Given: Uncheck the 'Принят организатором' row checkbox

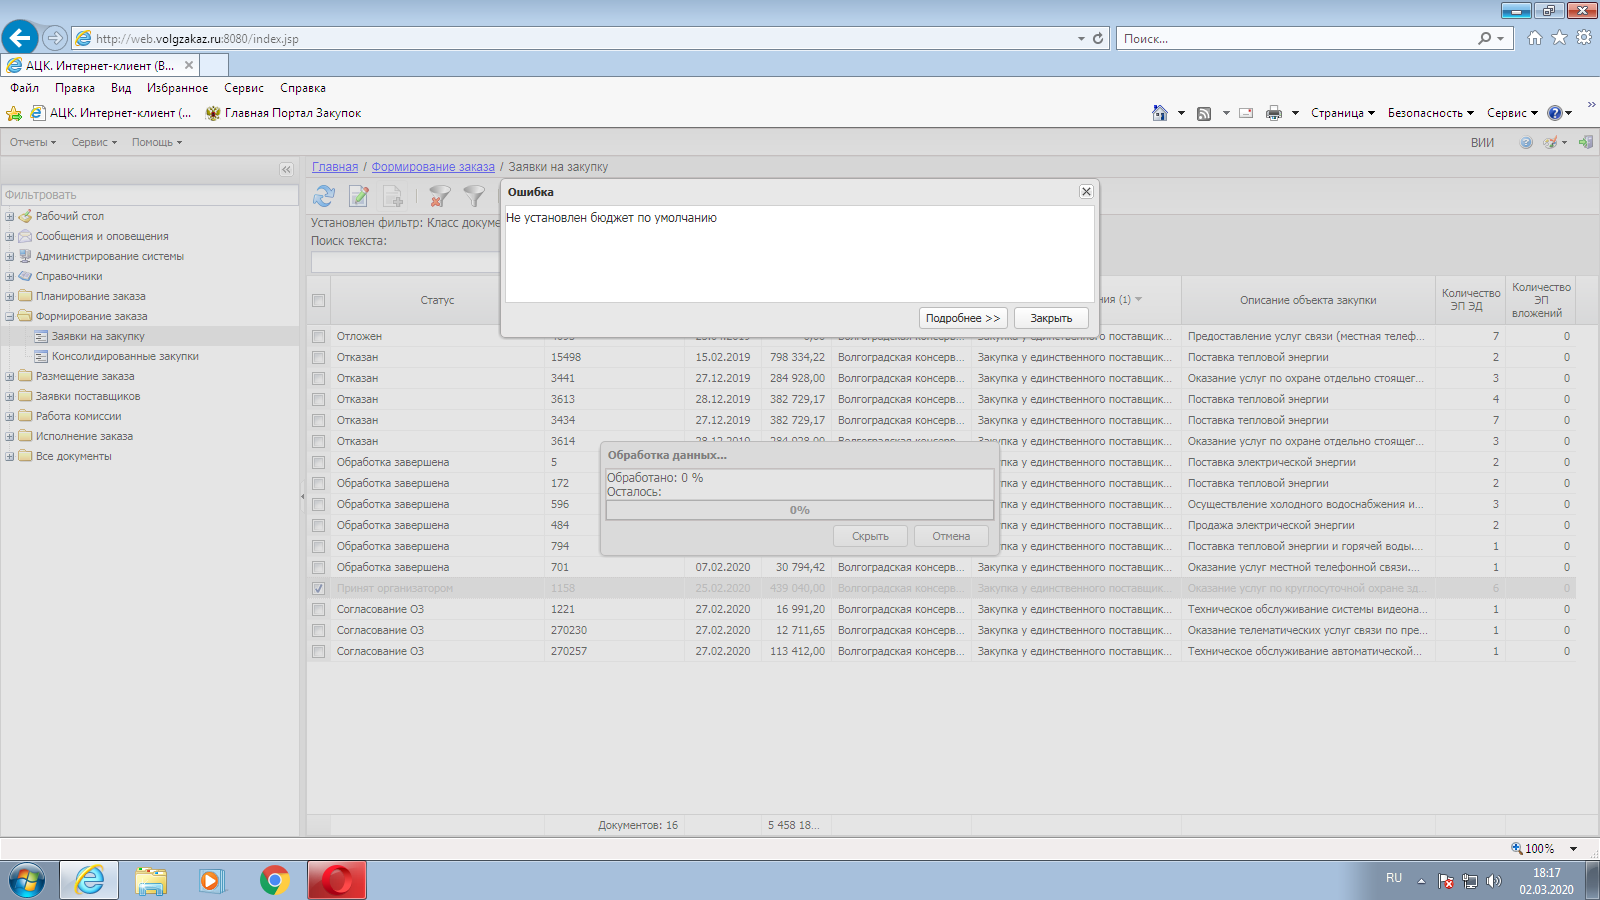Looking at the screenshot, I should [x=318, y=589].
